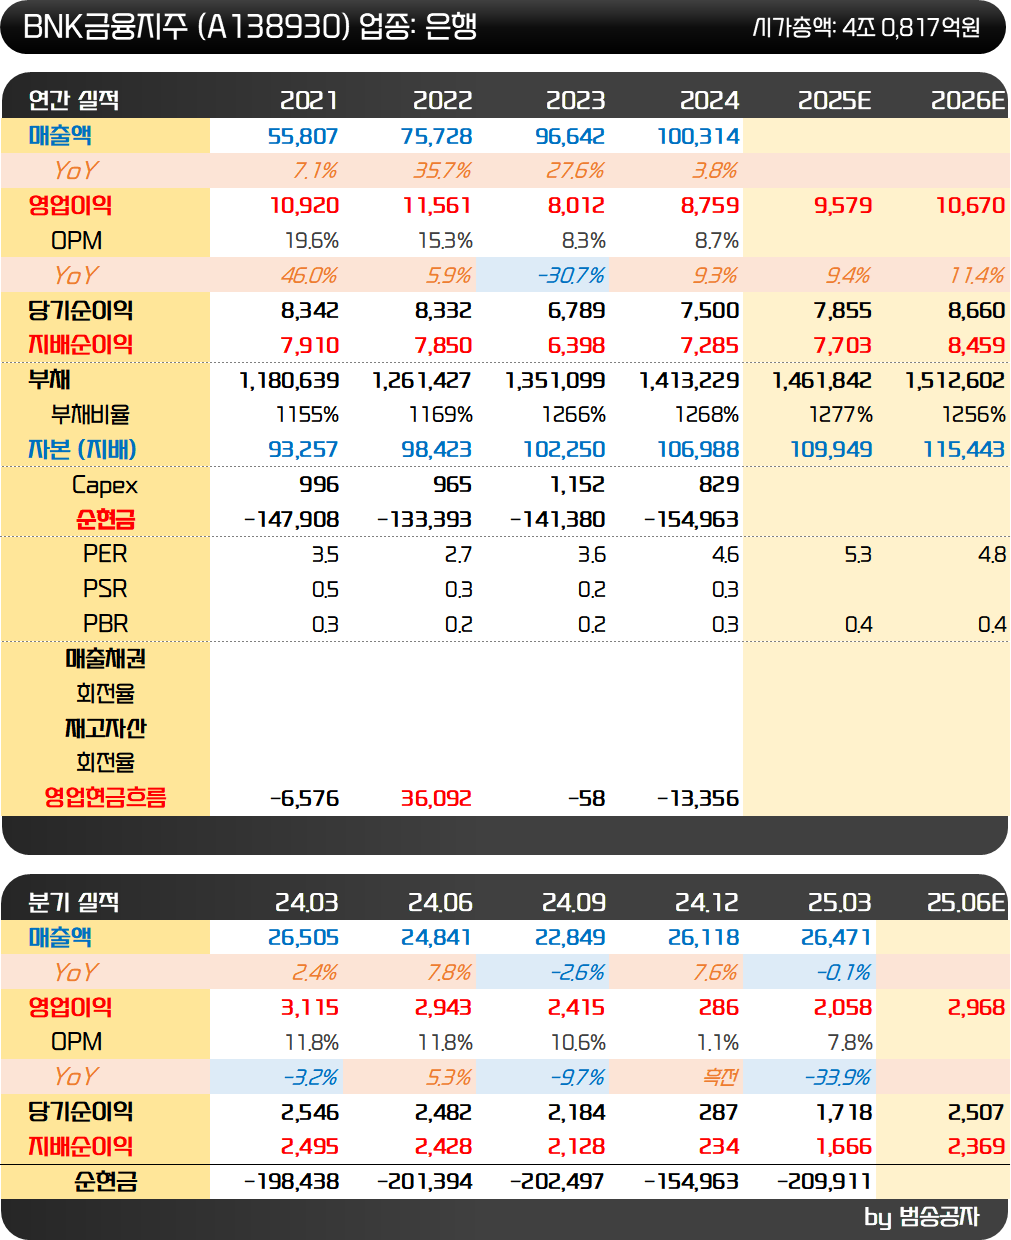
Task: Click the debt ratio value 1277%
Action: click(840, 415)
